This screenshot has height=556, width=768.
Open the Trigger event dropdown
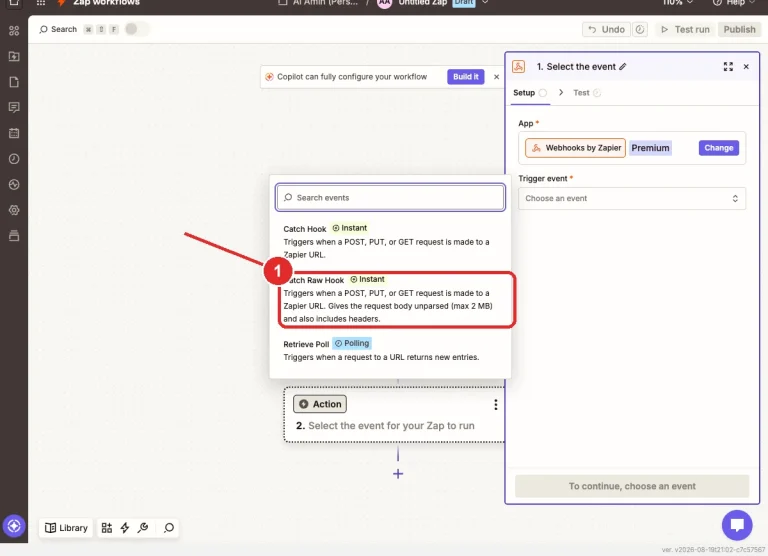(x=632, y=198)
